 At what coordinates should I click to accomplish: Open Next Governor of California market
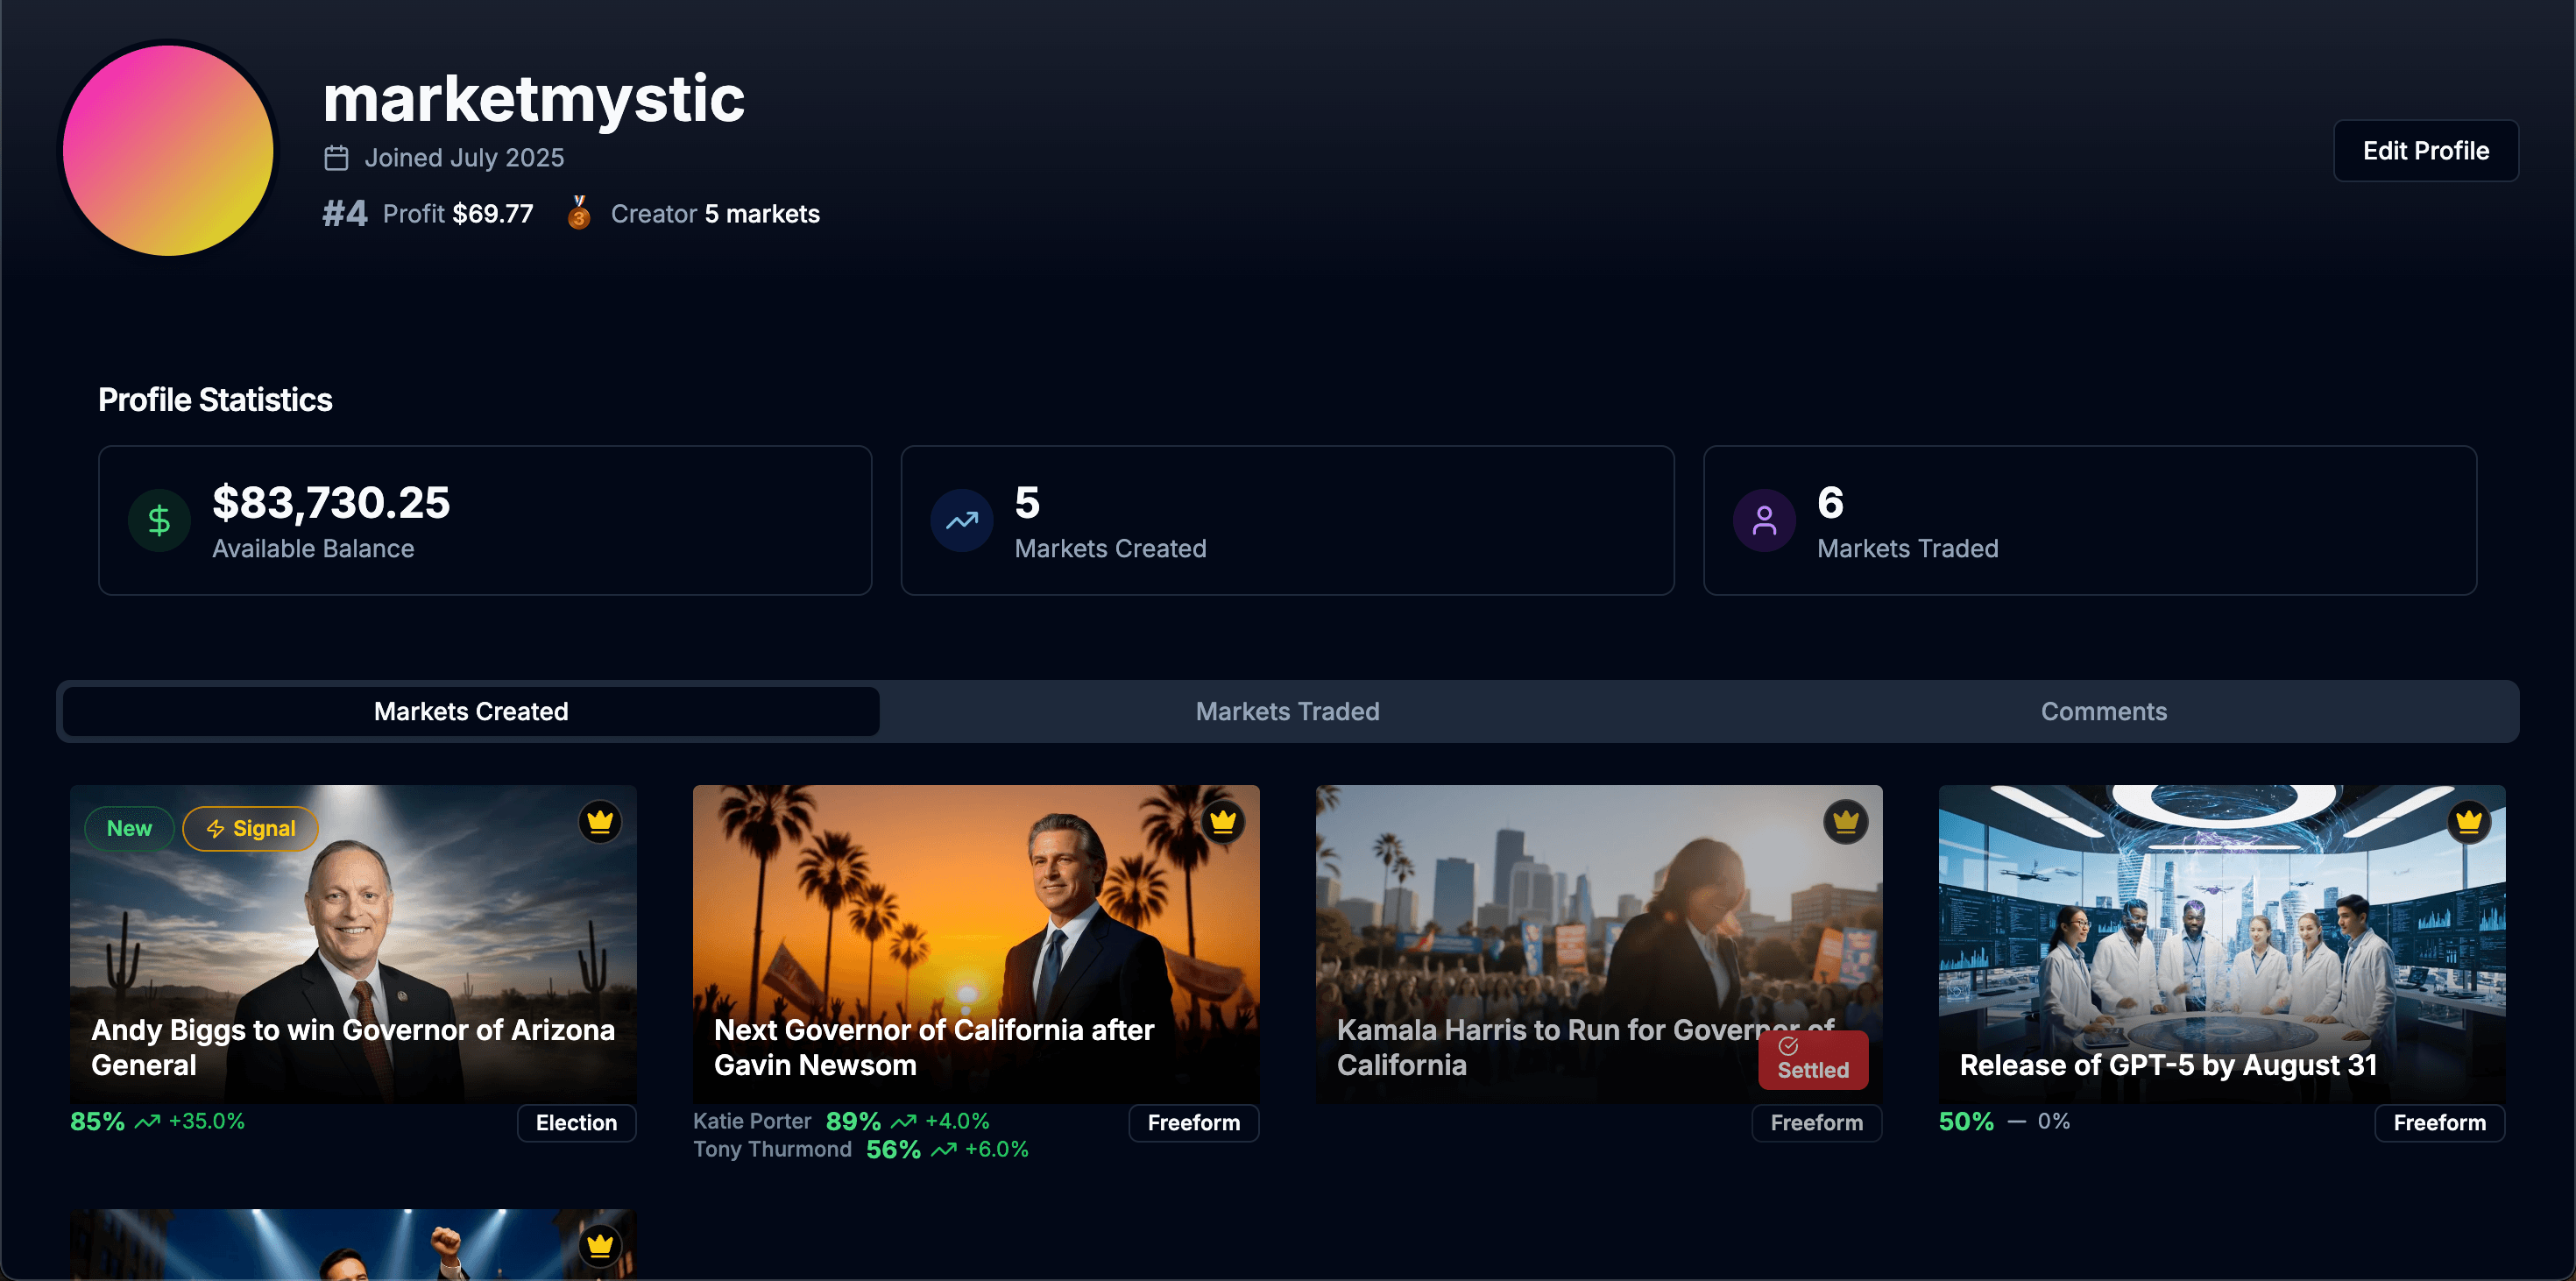pyautogui.click(x=934, y=1047)
